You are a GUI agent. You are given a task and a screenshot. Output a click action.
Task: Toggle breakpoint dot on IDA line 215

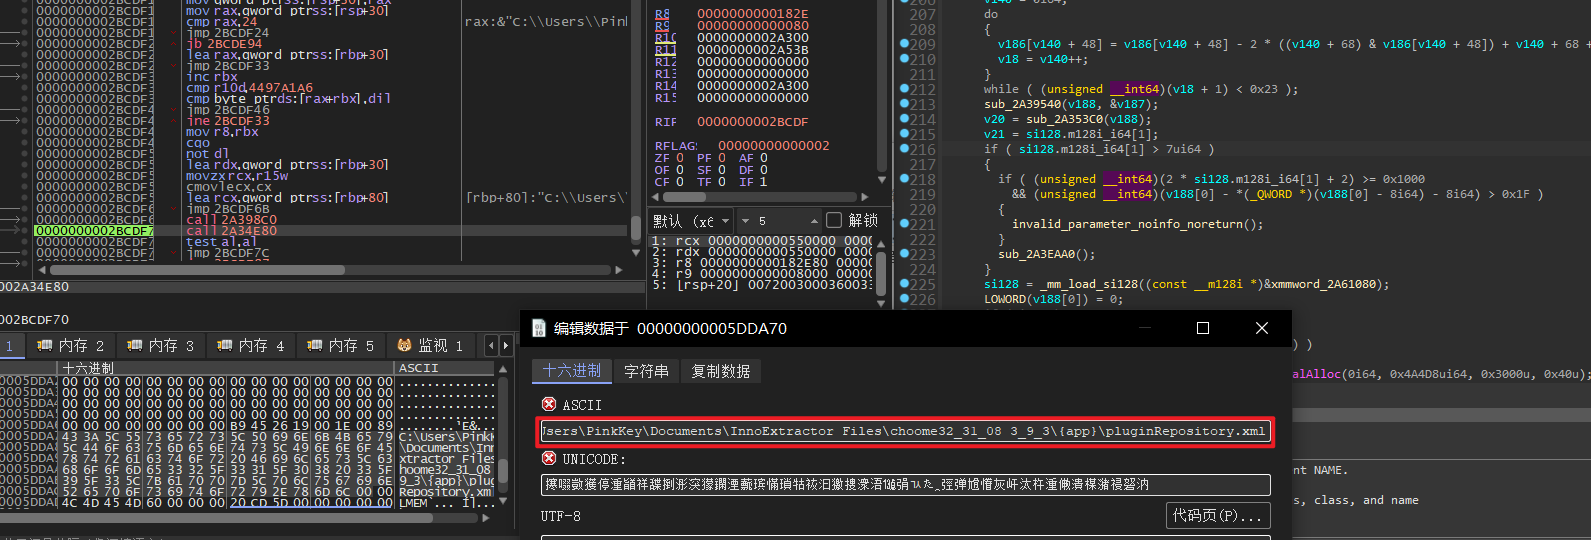coord(904,134)
